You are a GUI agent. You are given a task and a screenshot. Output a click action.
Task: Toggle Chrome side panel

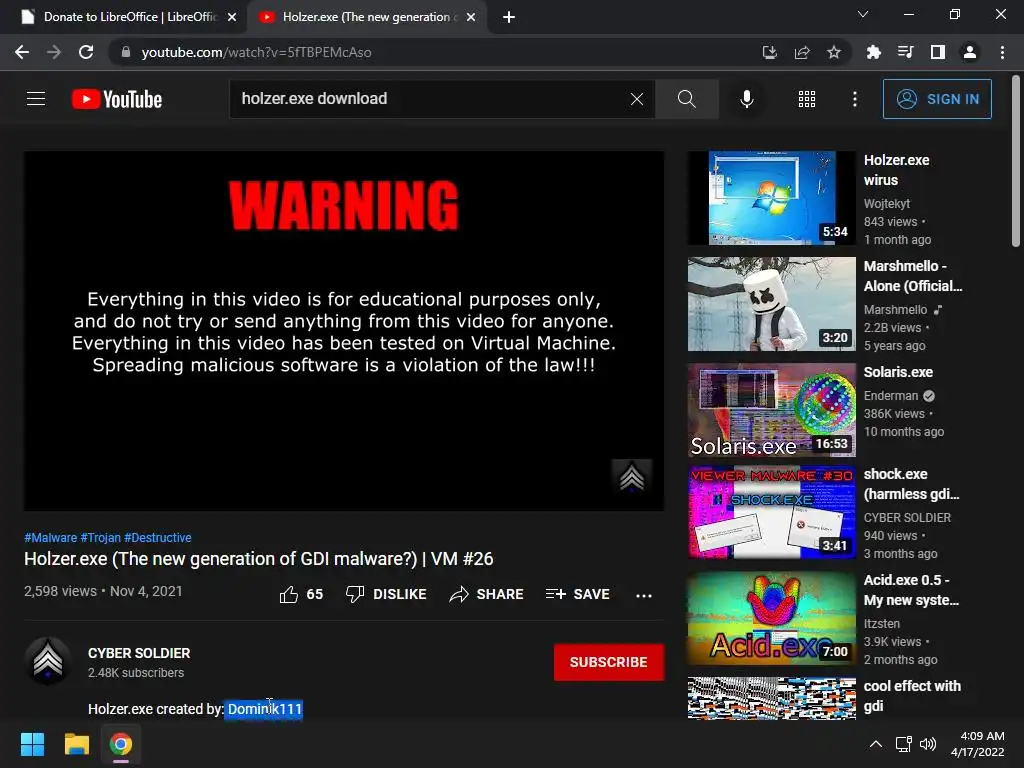[938, 52]
